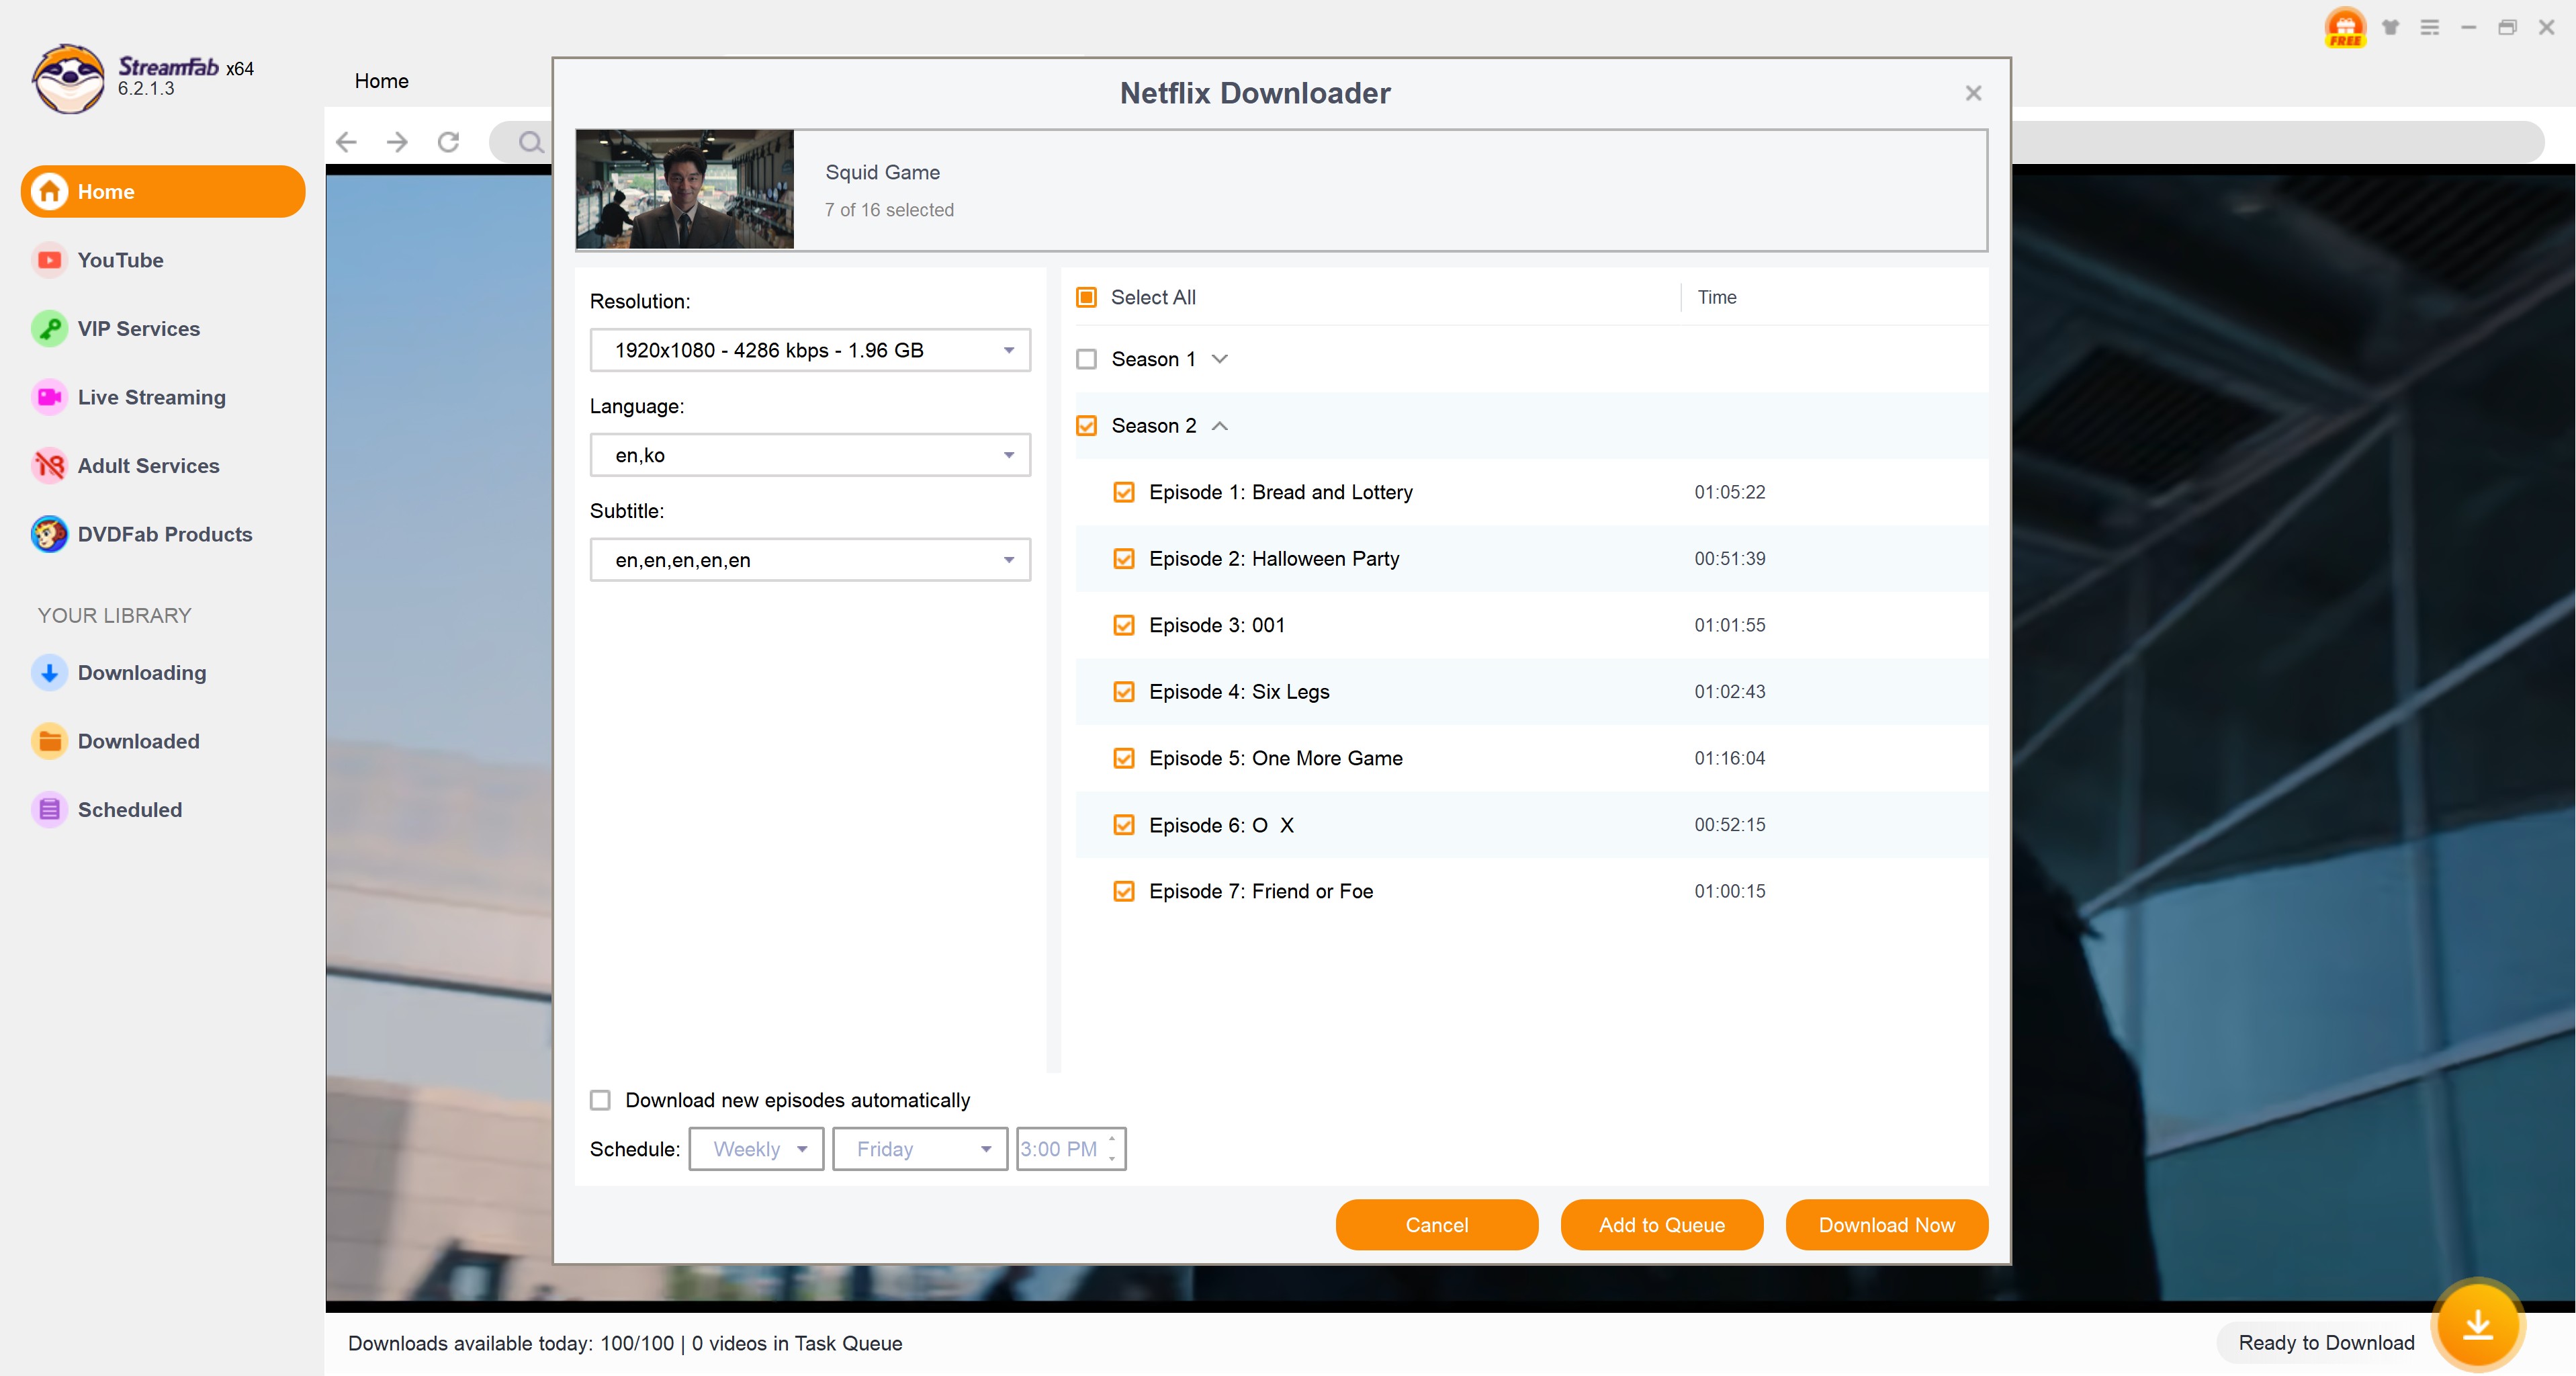This screenshot has height=1376, width=2576.
Task: Click the StreamFab sloth logo
Action: [x=68, y=78]
